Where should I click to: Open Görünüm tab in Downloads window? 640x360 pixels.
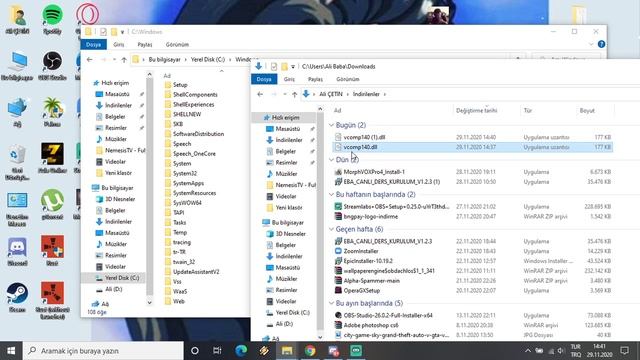(x=348, y=79)
